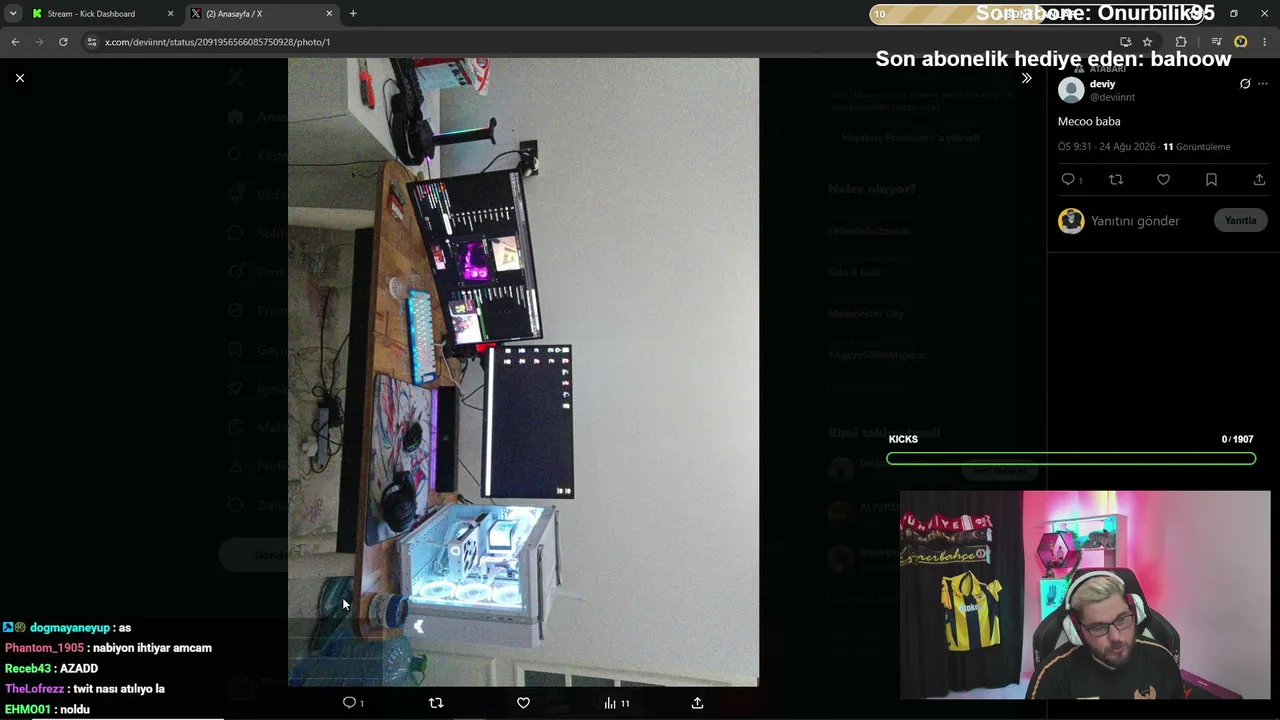Restore the browser window size
The width and height of the screenshot is (1280, 720).
click(x=1233, y=14)
